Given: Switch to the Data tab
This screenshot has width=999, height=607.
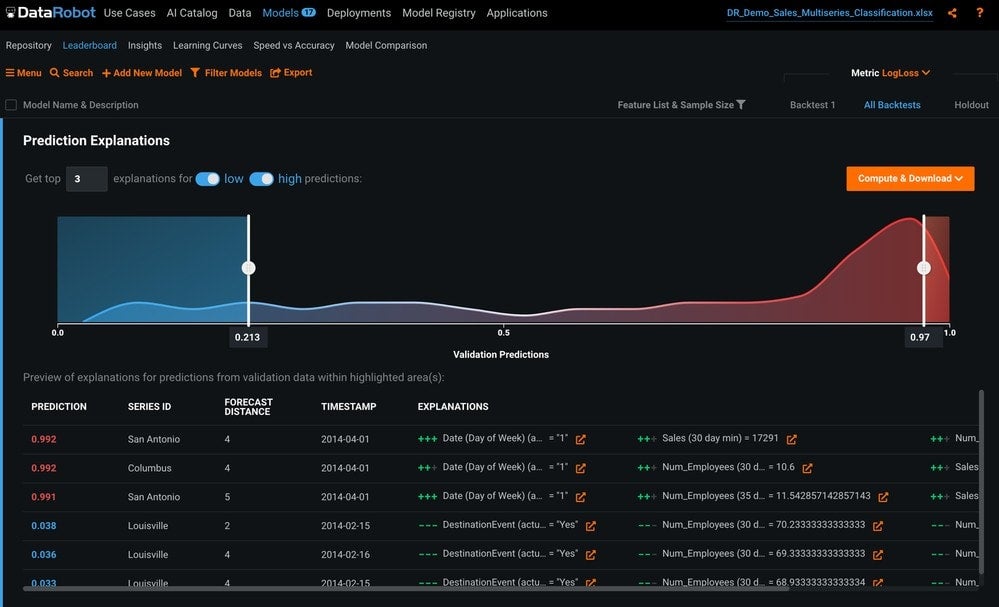Looking at the screenshot, I should tap(240, 13).
